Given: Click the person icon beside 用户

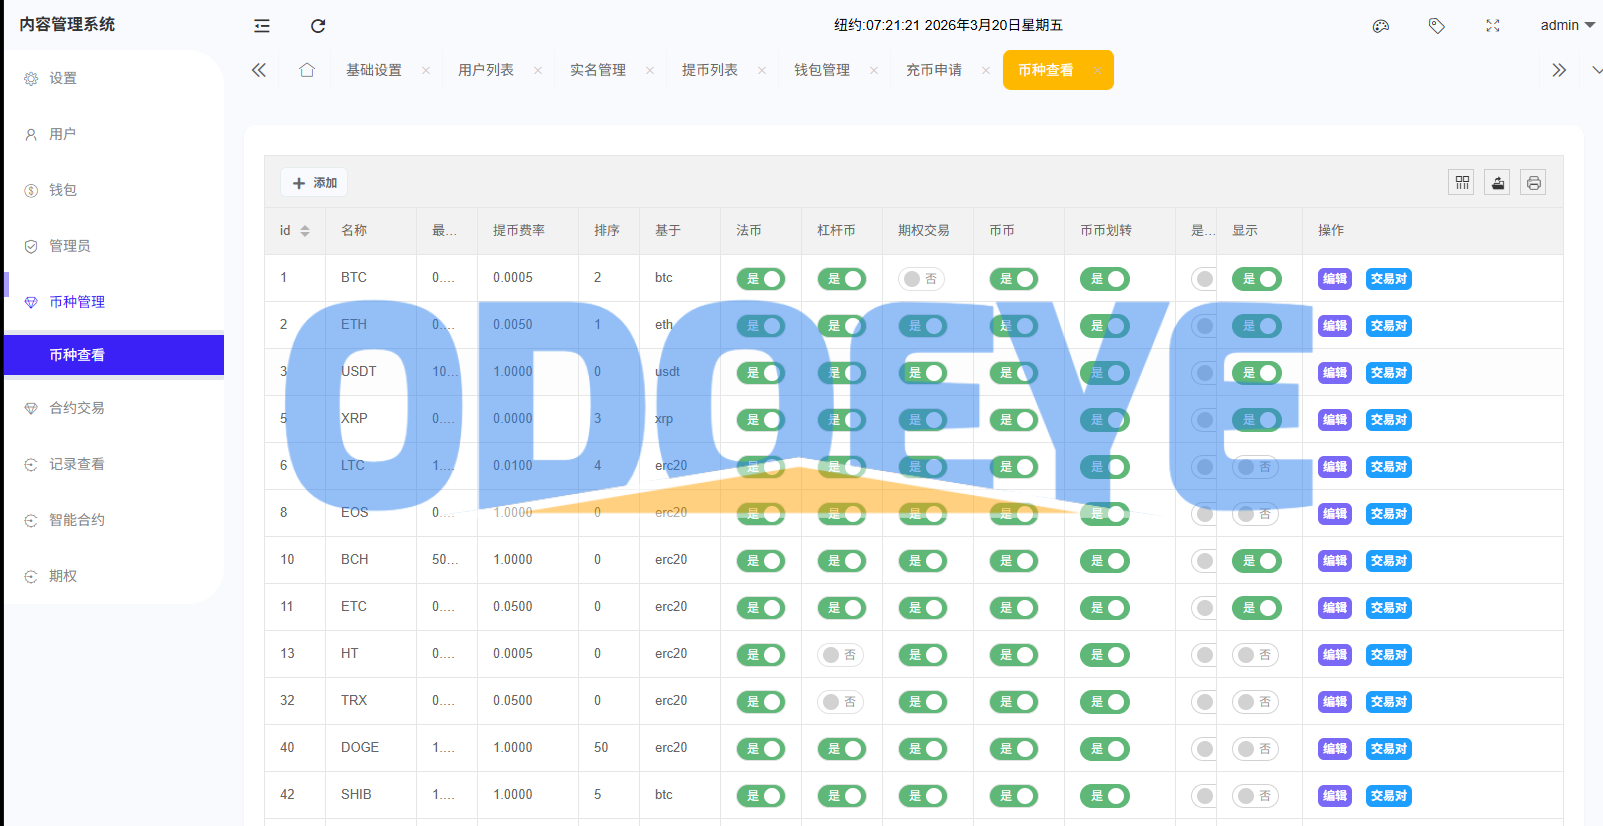Looking at the screenshot, I should (31, 134).
